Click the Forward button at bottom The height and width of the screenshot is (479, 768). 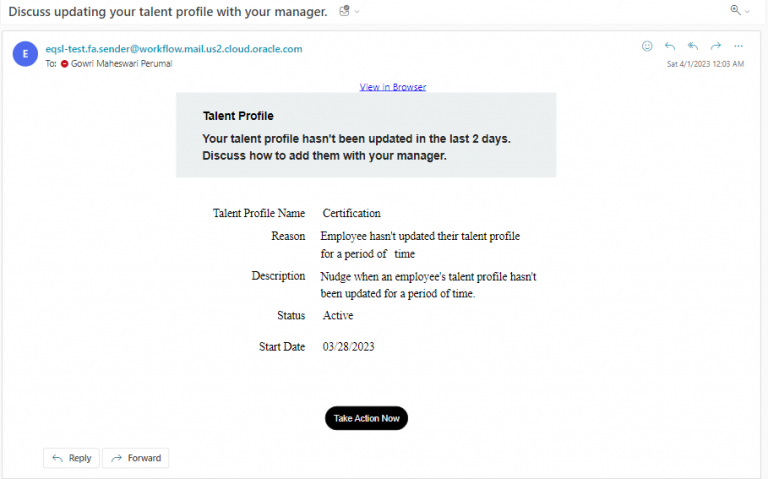[x=136, y=458]
